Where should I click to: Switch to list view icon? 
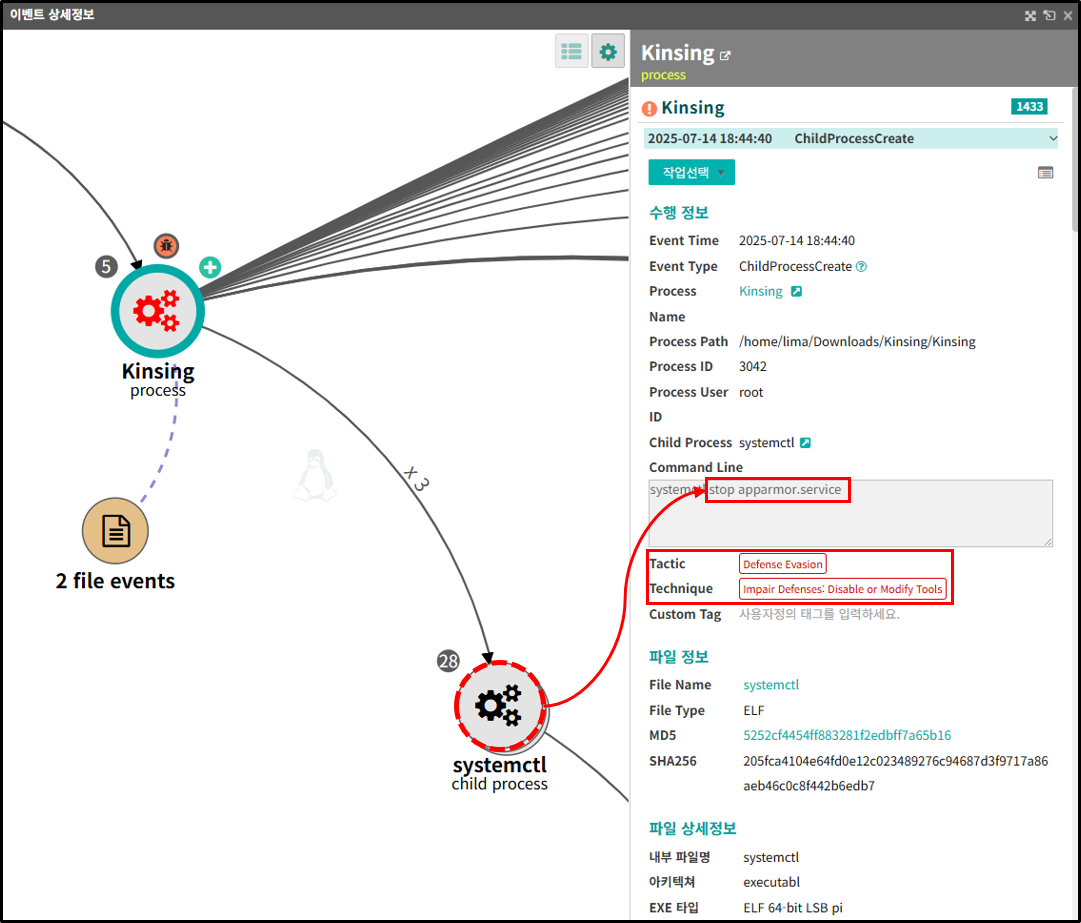coord(572,51)
